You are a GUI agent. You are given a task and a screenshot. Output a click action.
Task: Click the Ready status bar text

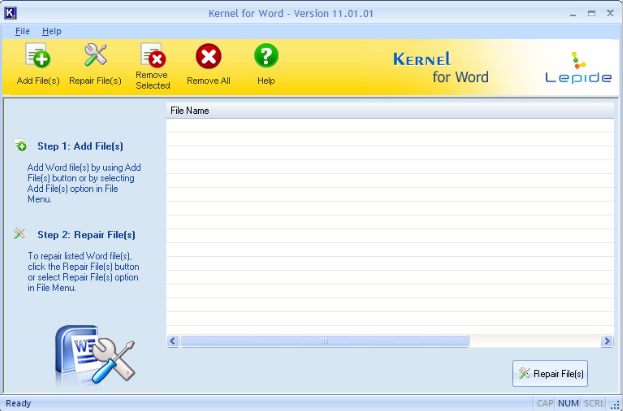18,403
